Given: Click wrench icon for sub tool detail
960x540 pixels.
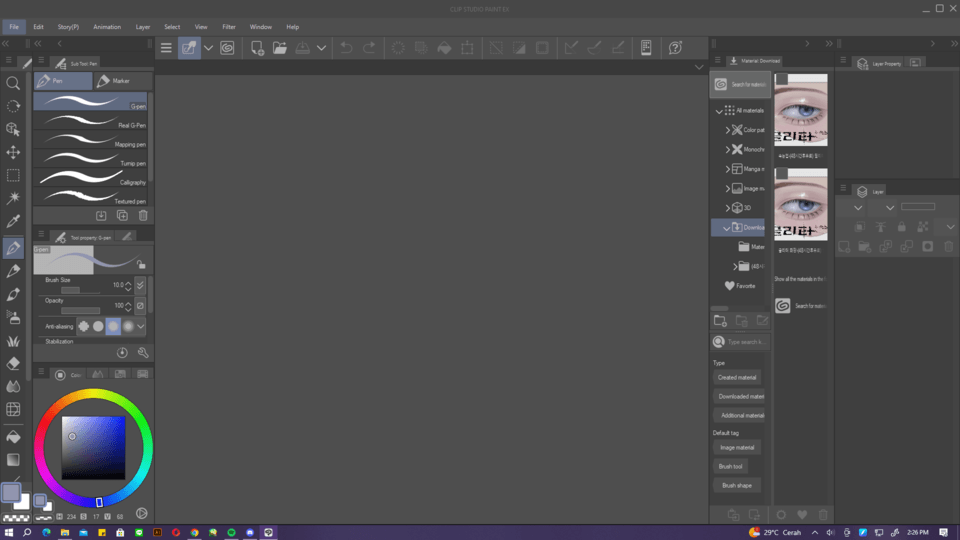Looking at the screenshot, I should click(143, 353).
